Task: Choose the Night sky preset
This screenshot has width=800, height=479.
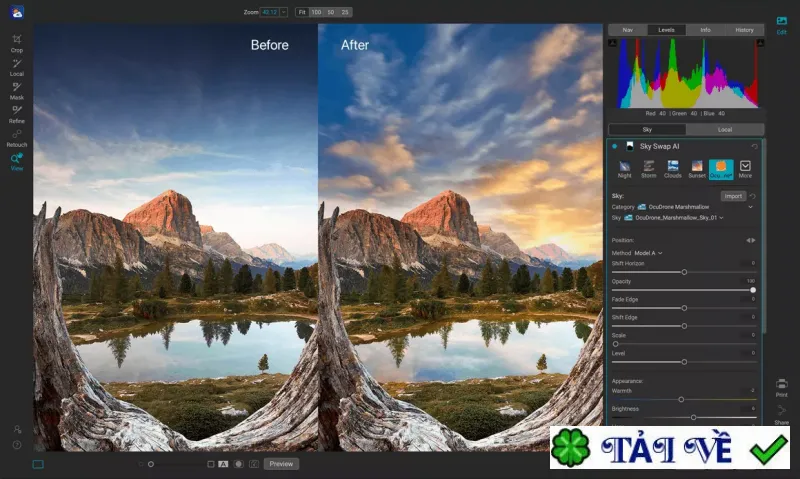Action: point(624,169)
